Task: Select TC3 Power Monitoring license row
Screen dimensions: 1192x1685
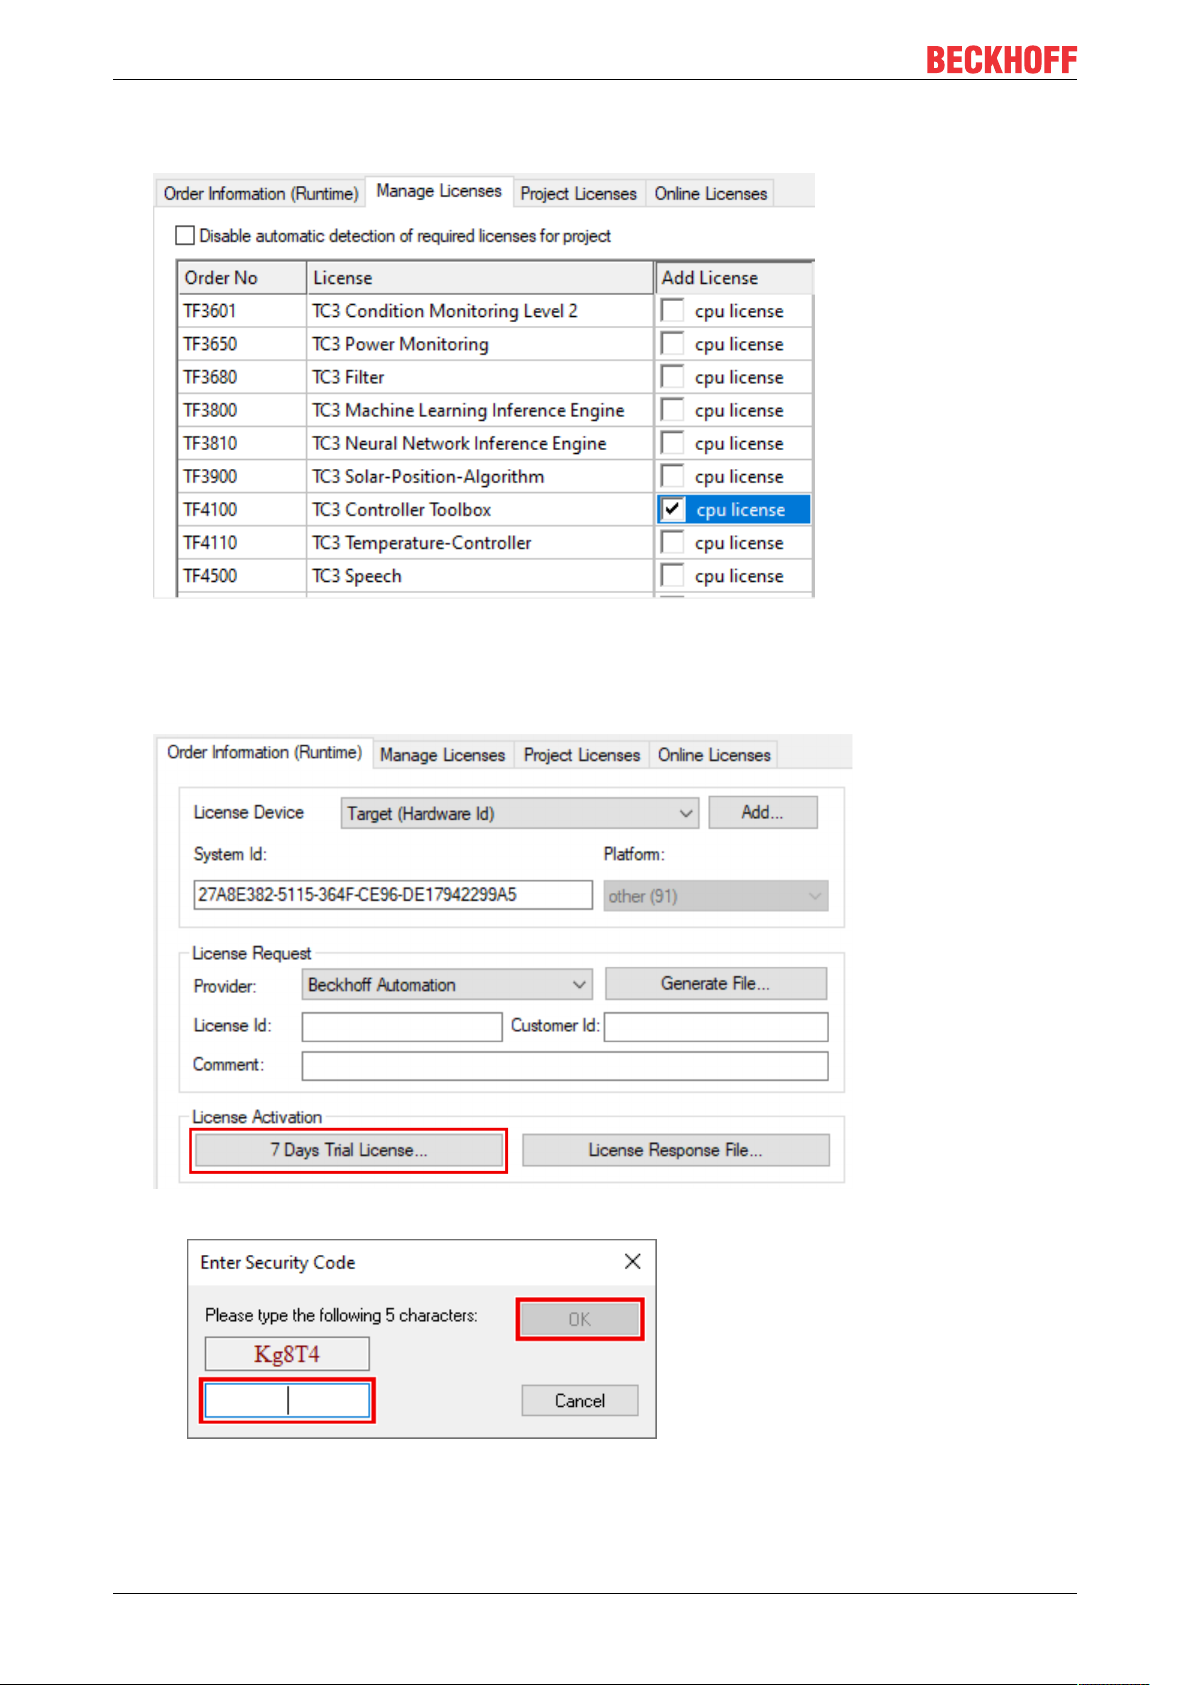Action: tap(400, 344)
